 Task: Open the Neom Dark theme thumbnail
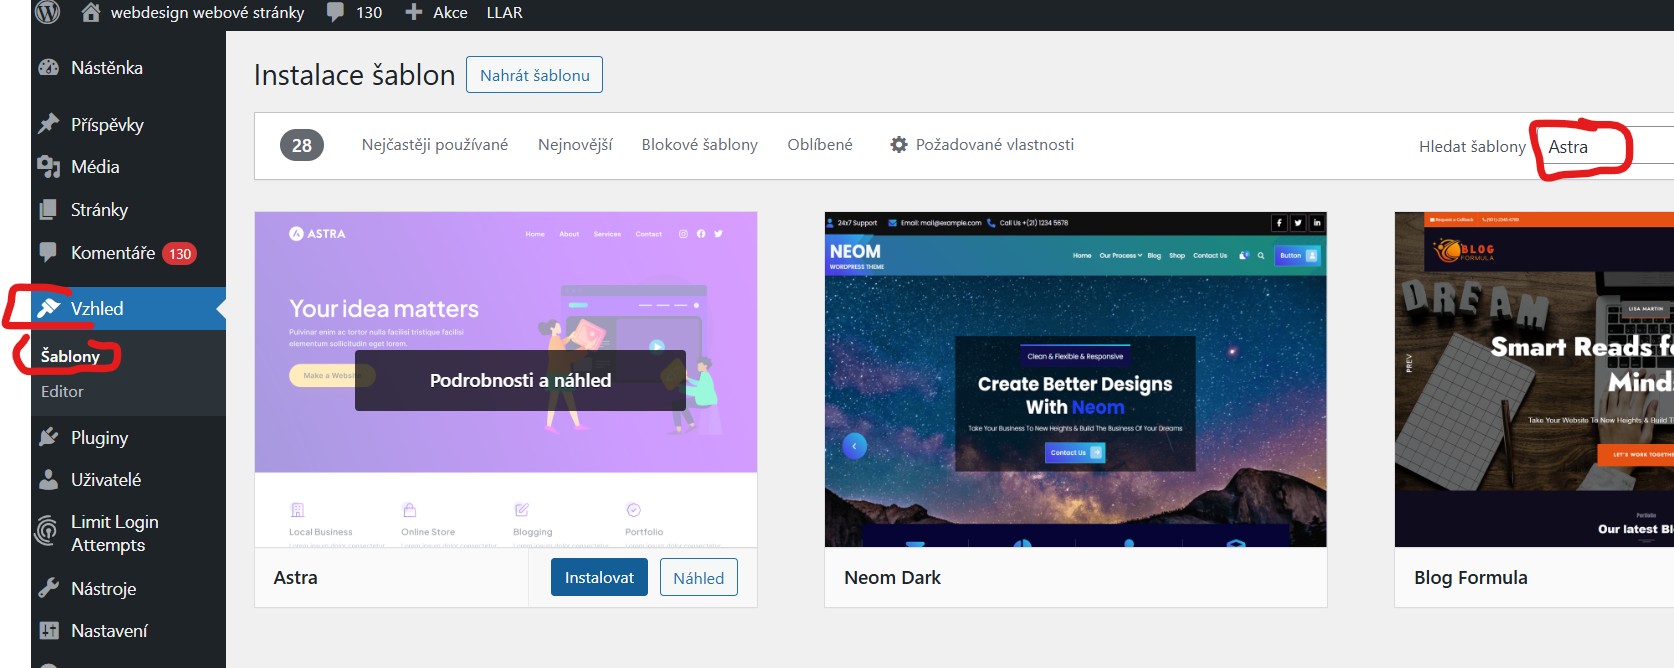pyautogui.click(x=1075, y=379)
